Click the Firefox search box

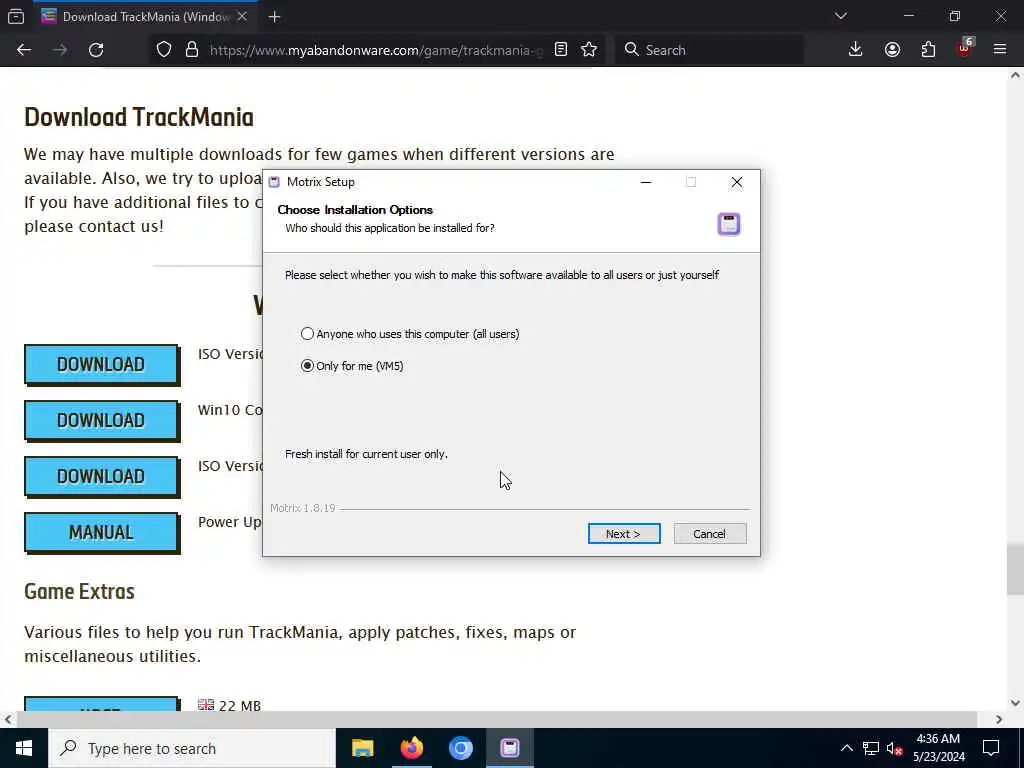(709, 50)
